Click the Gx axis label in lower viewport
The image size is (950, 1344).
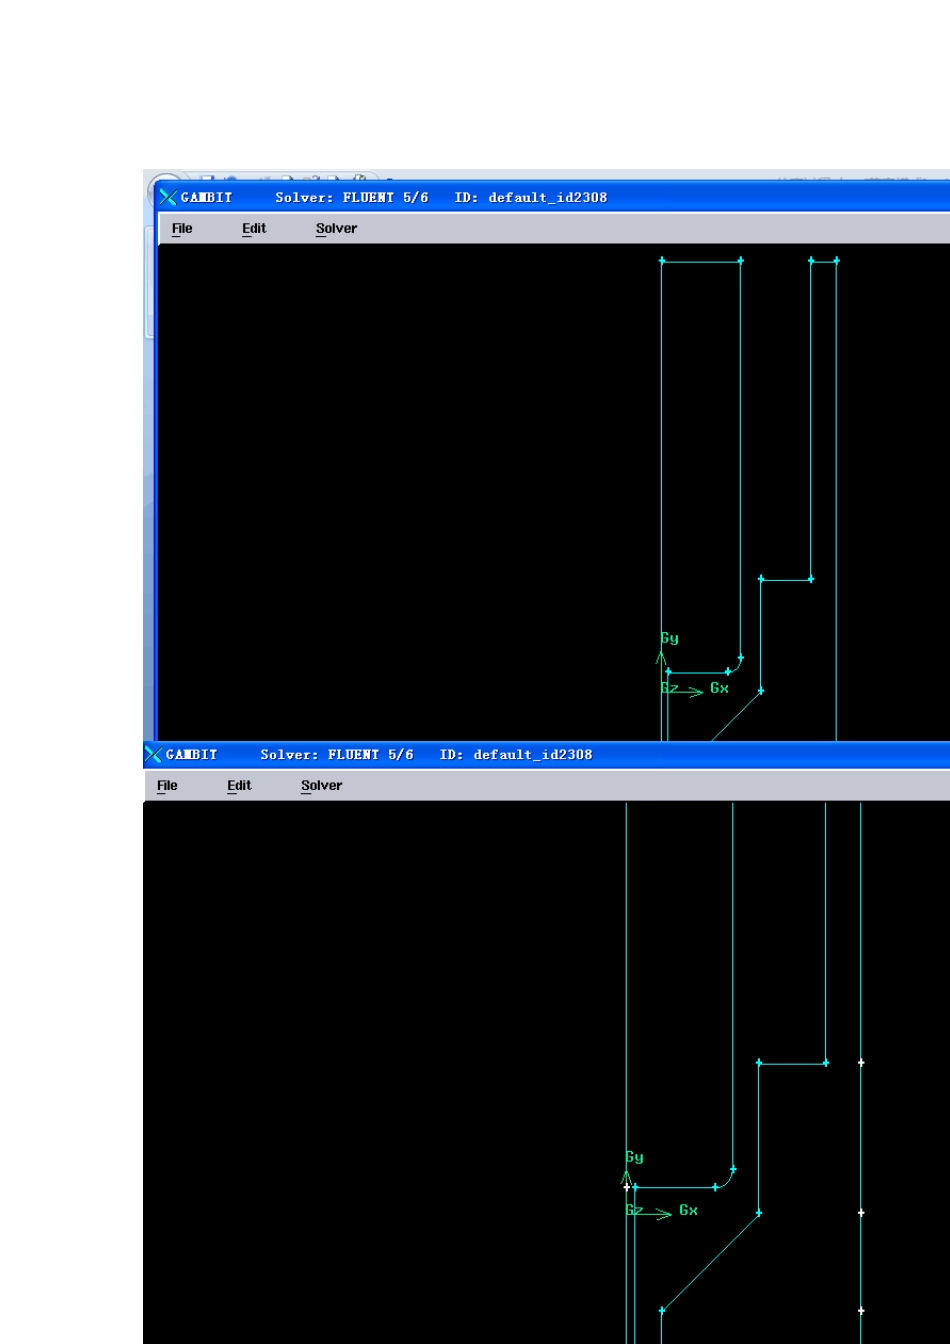[x=688, y=1210]
